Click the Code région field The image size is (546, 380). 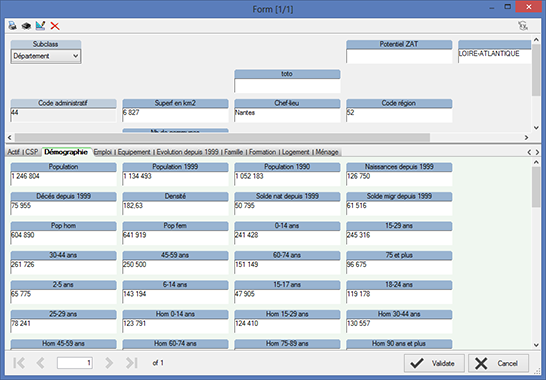(399, 115)
